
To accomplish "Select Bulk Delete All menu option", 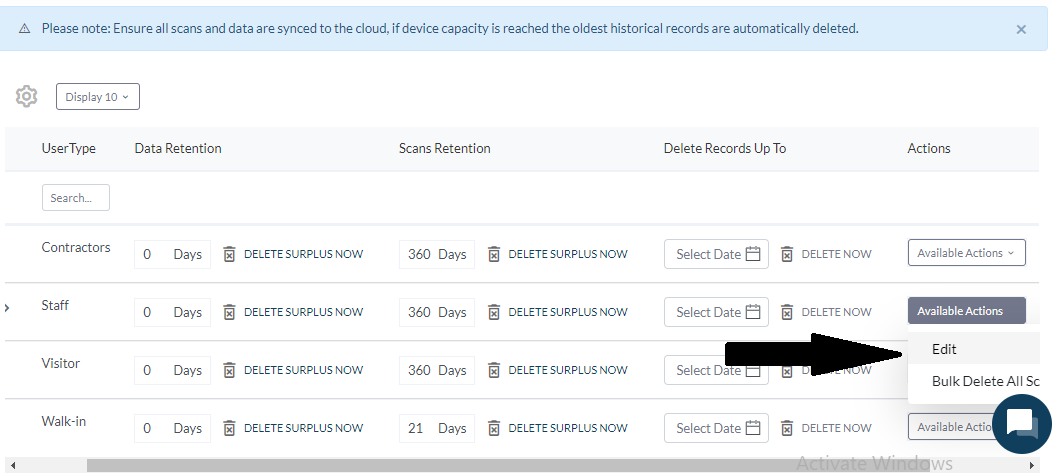I will [x=985, y=381].
